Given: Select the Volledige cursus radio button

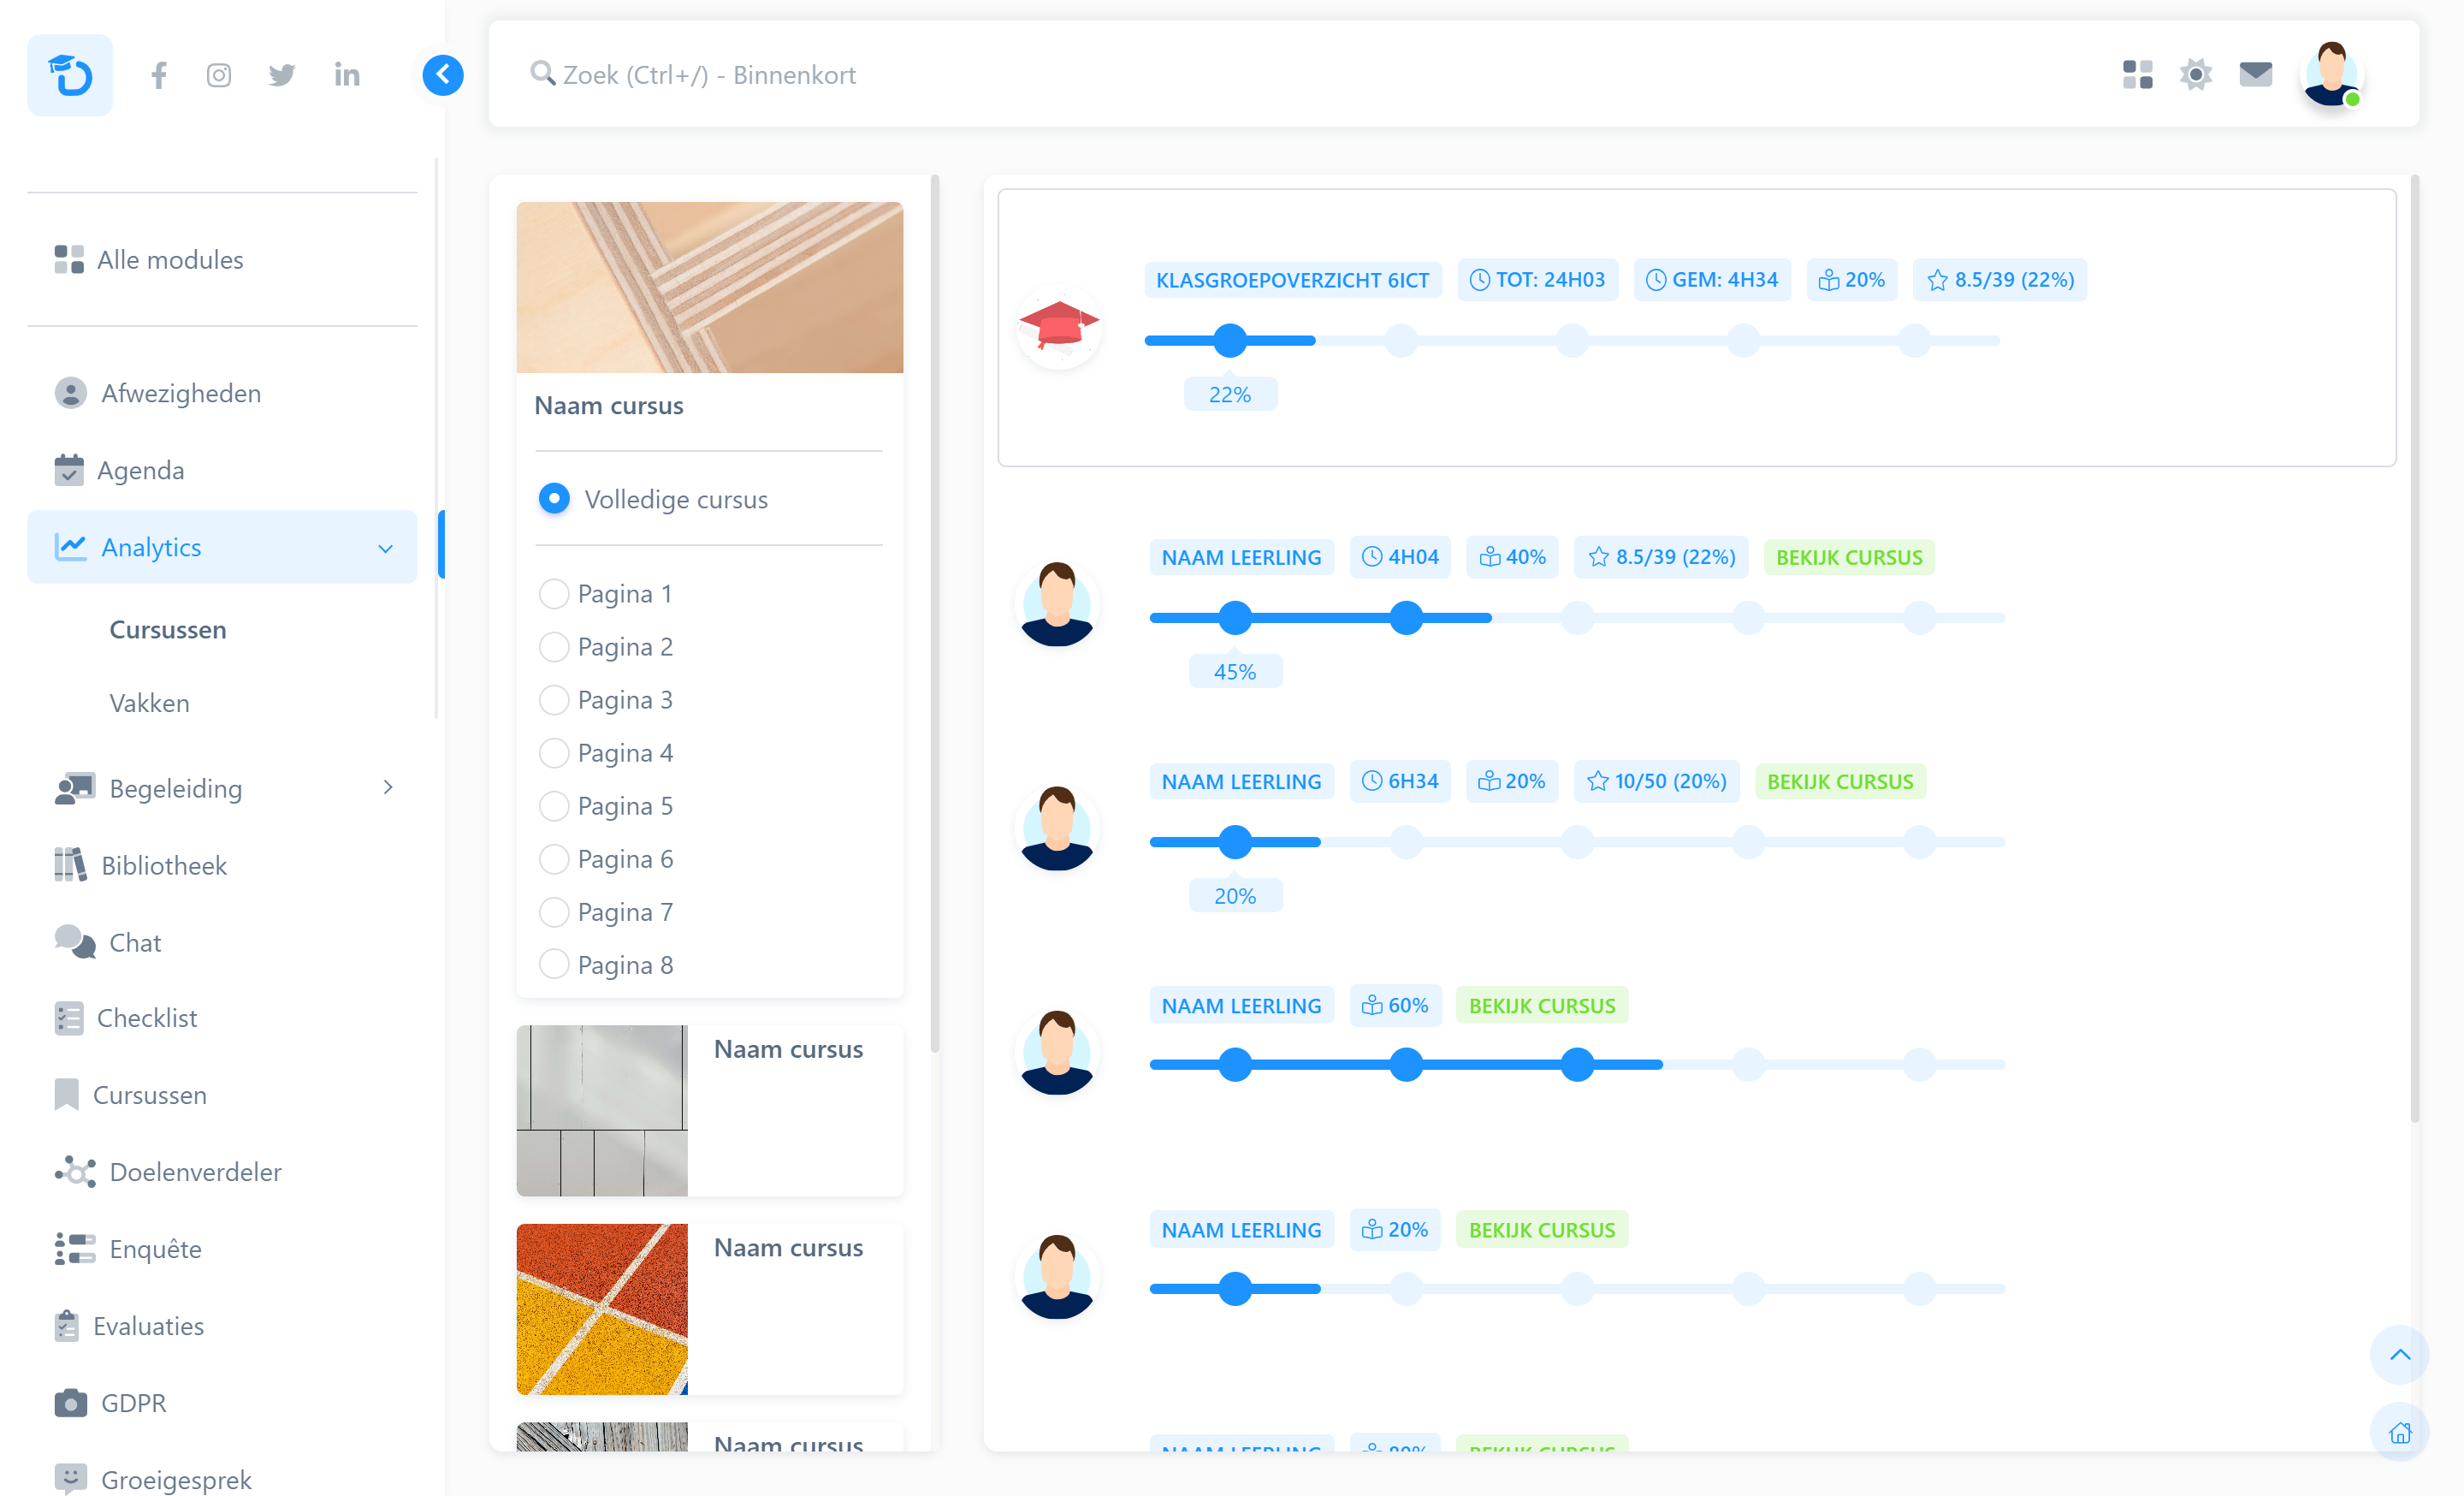Looking at the screenshot, I should (x=554, y=498).
